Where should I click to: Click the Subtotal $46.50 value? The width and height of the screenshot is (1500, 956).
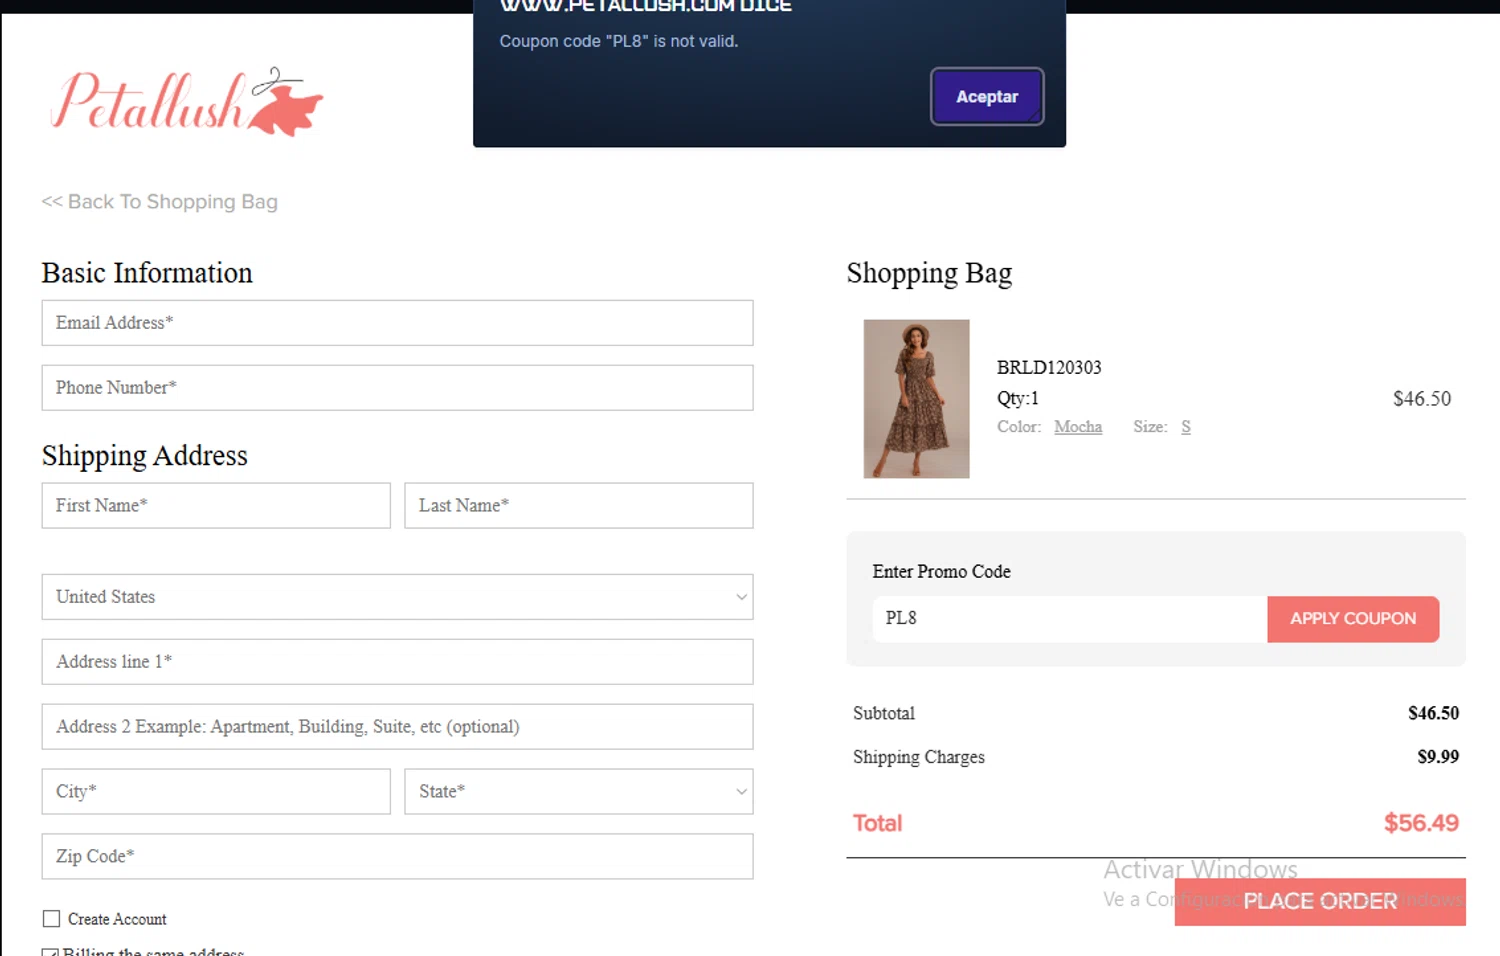[x=1433, y=713]
